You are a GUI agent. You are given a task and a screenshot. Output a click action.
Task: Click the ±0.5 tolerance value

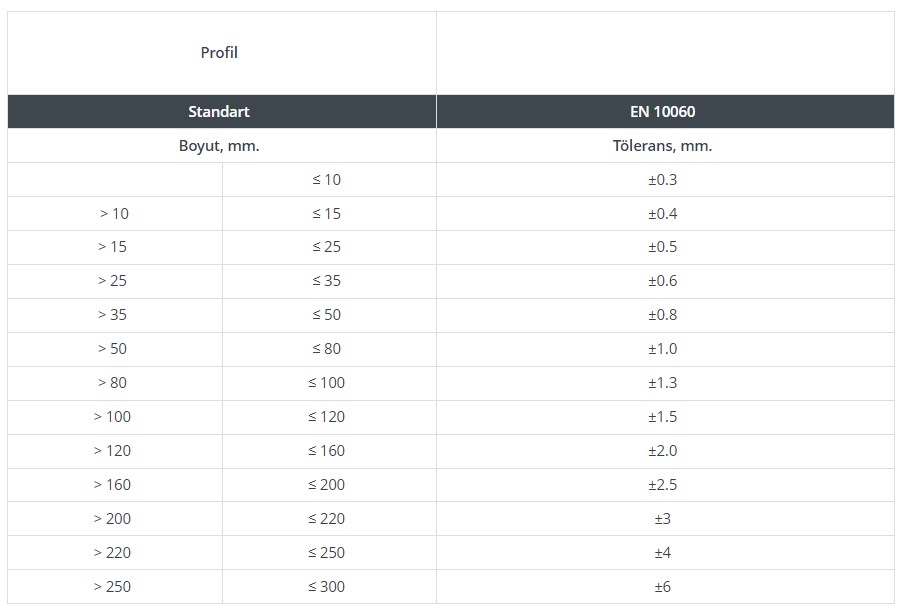[663, 247]
